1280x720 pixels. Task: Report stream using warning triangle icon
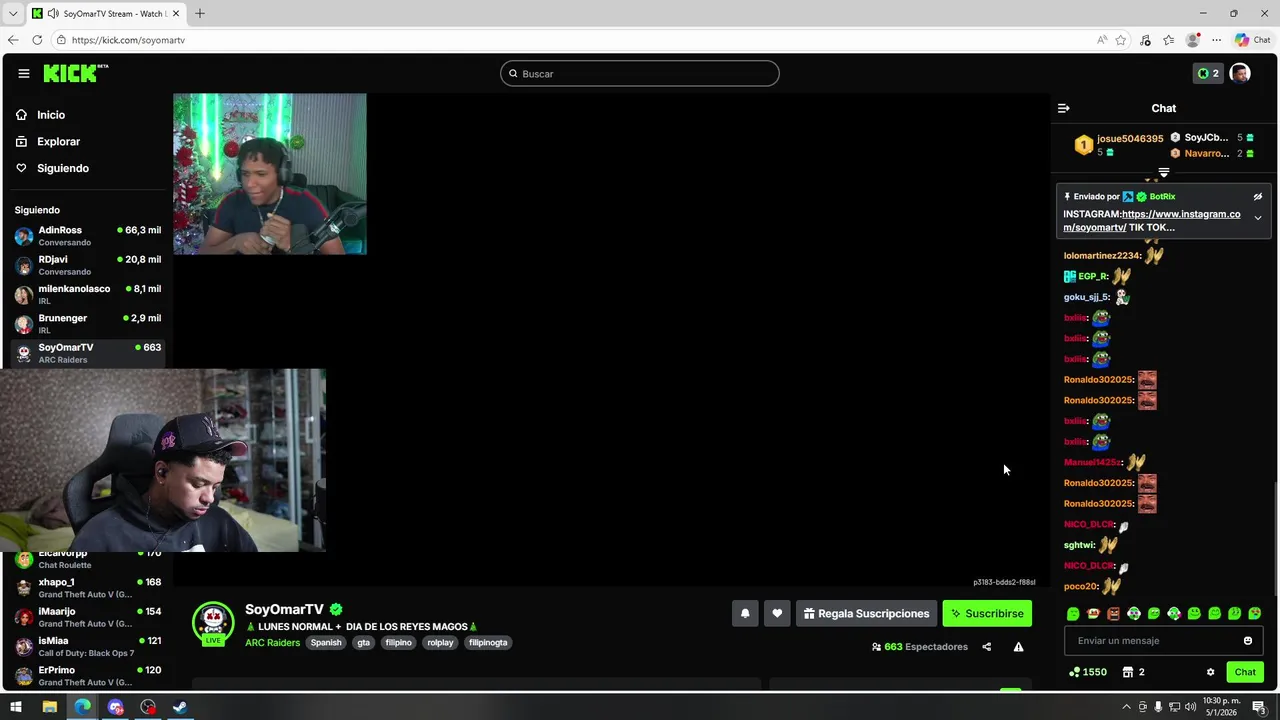coord(1018,647)
